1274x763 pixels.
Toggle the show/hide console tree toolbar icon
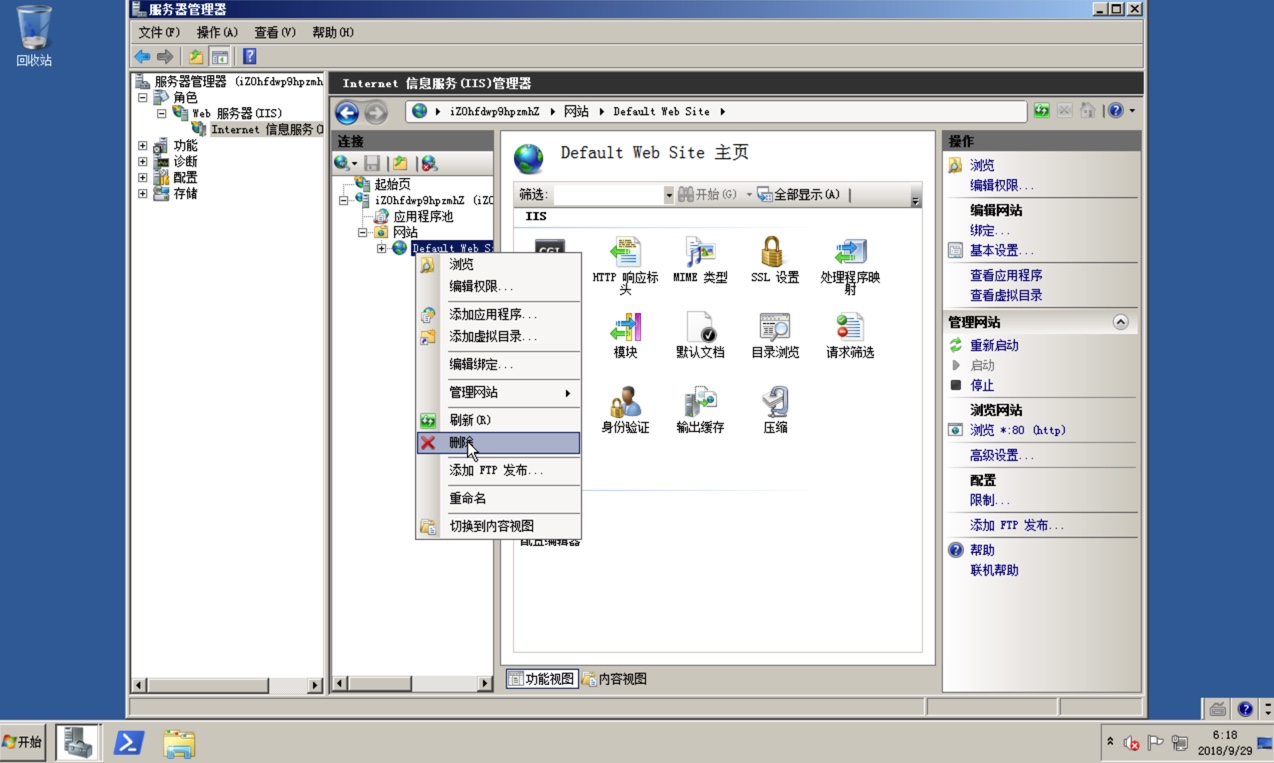tap(219, 56)
